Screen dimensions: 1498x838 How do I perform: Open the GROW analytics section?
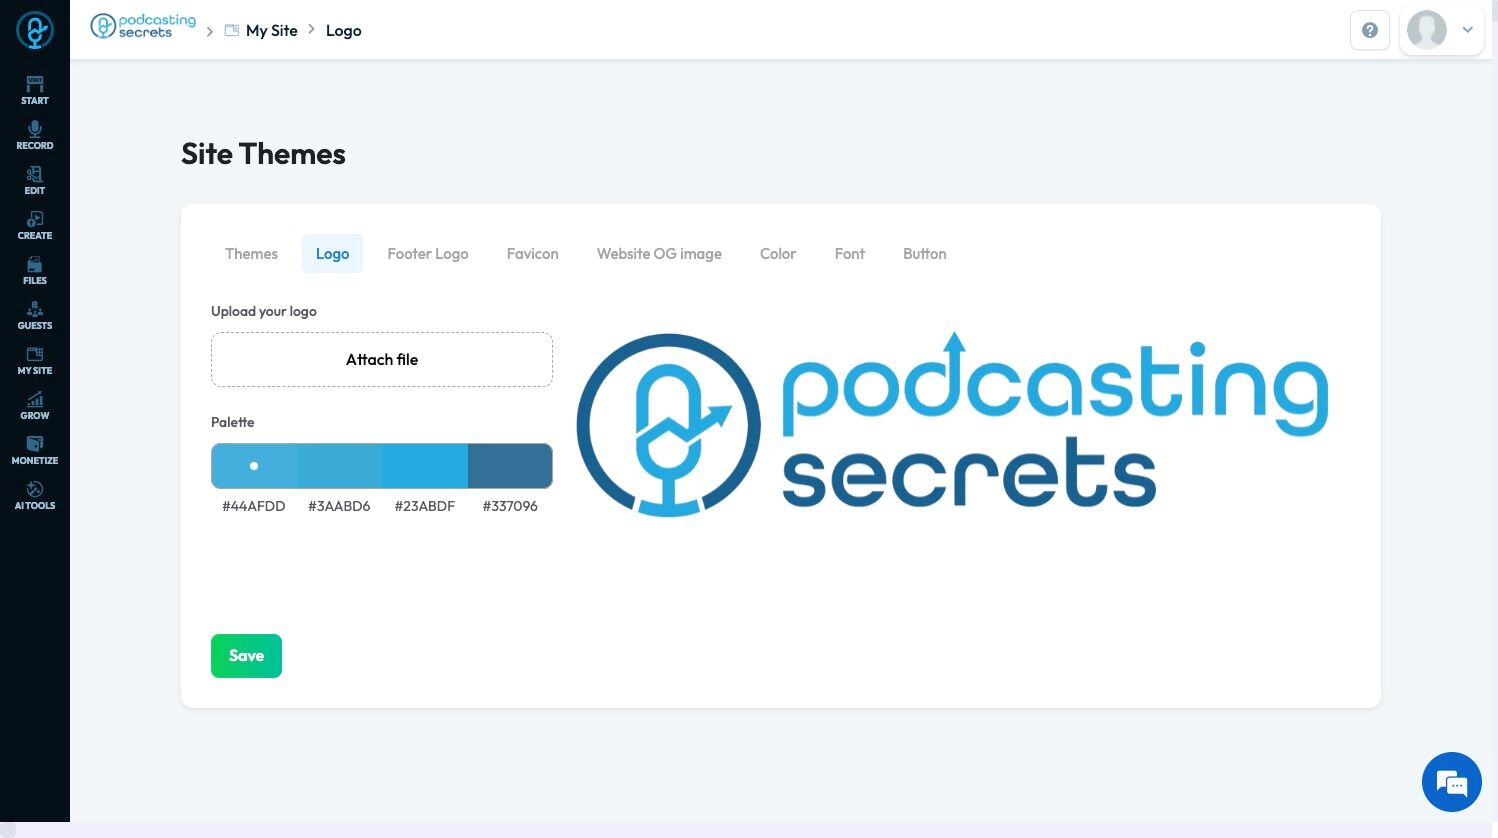35,406
